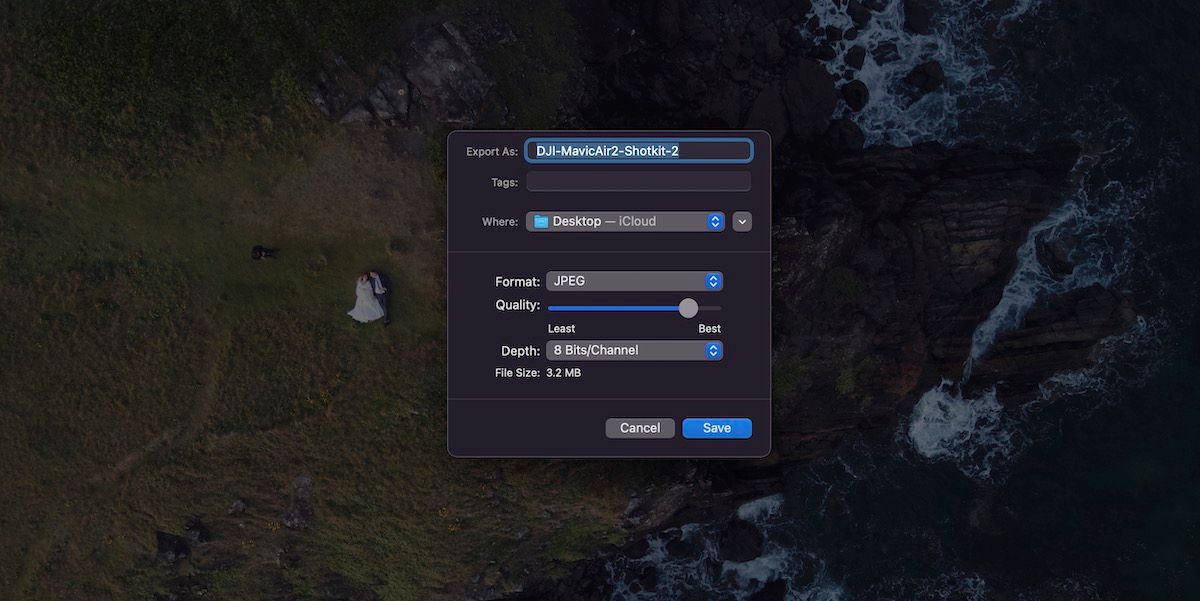This screenshot has height=601, width=1200.
Task: Cancel the export dialog
Action: click(640, 428)
